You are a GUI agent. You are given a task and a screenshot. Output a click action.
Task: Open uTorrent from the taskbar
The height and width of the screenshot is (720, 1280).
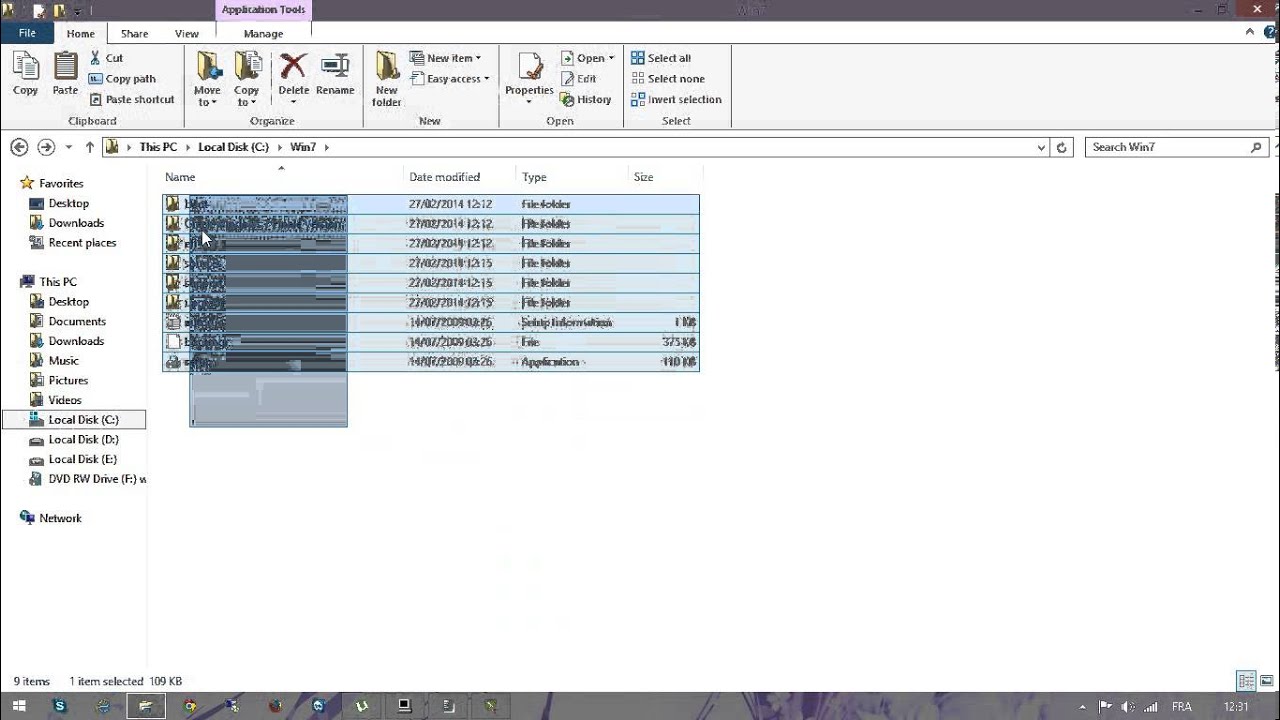click(x=362, y=706)
